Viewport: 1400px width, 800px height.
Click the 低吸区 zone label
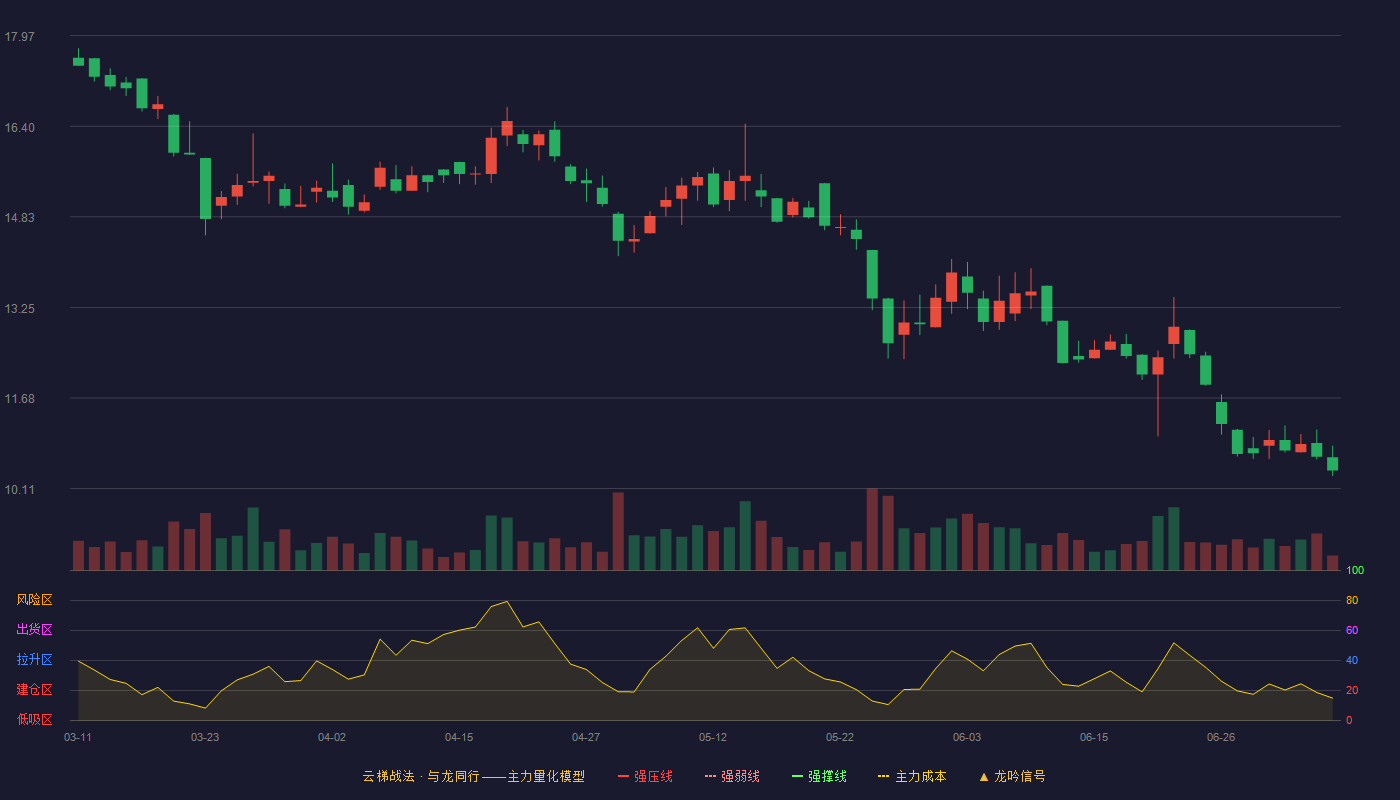34,719
